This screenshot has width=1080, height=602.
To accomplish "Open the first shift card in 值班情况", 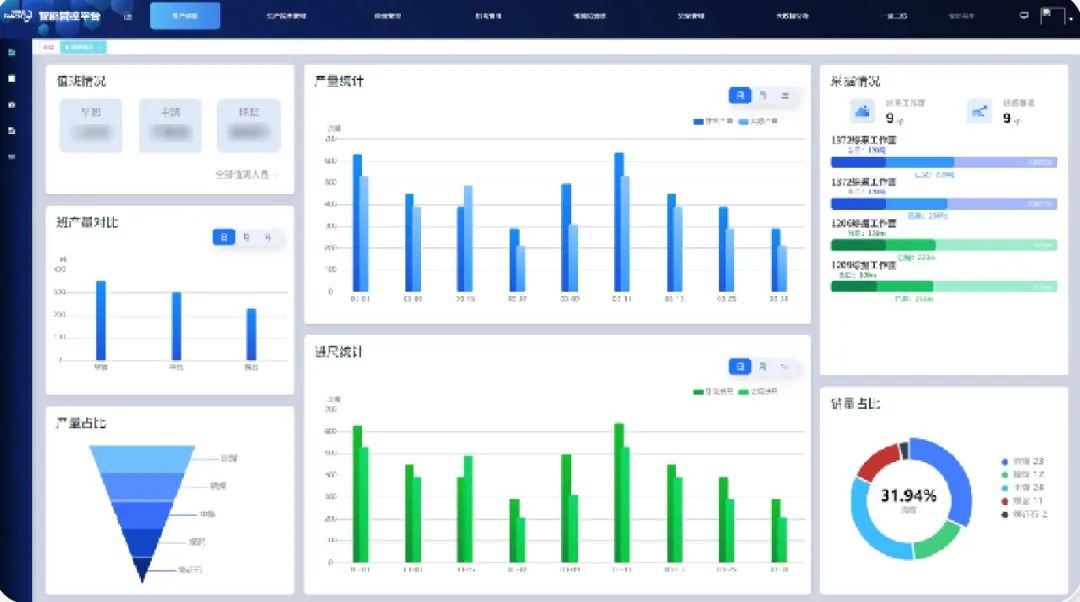I will pos(91,125).
